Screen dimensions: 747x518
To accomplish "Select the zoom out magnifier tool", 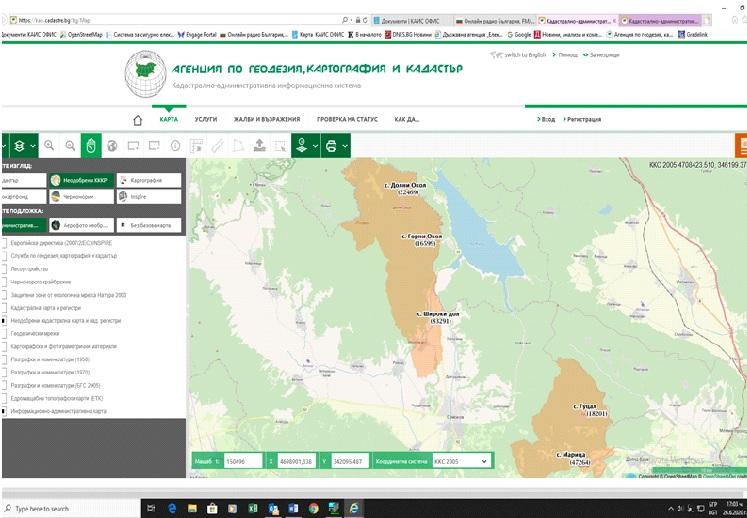I will tap(70, 146).
